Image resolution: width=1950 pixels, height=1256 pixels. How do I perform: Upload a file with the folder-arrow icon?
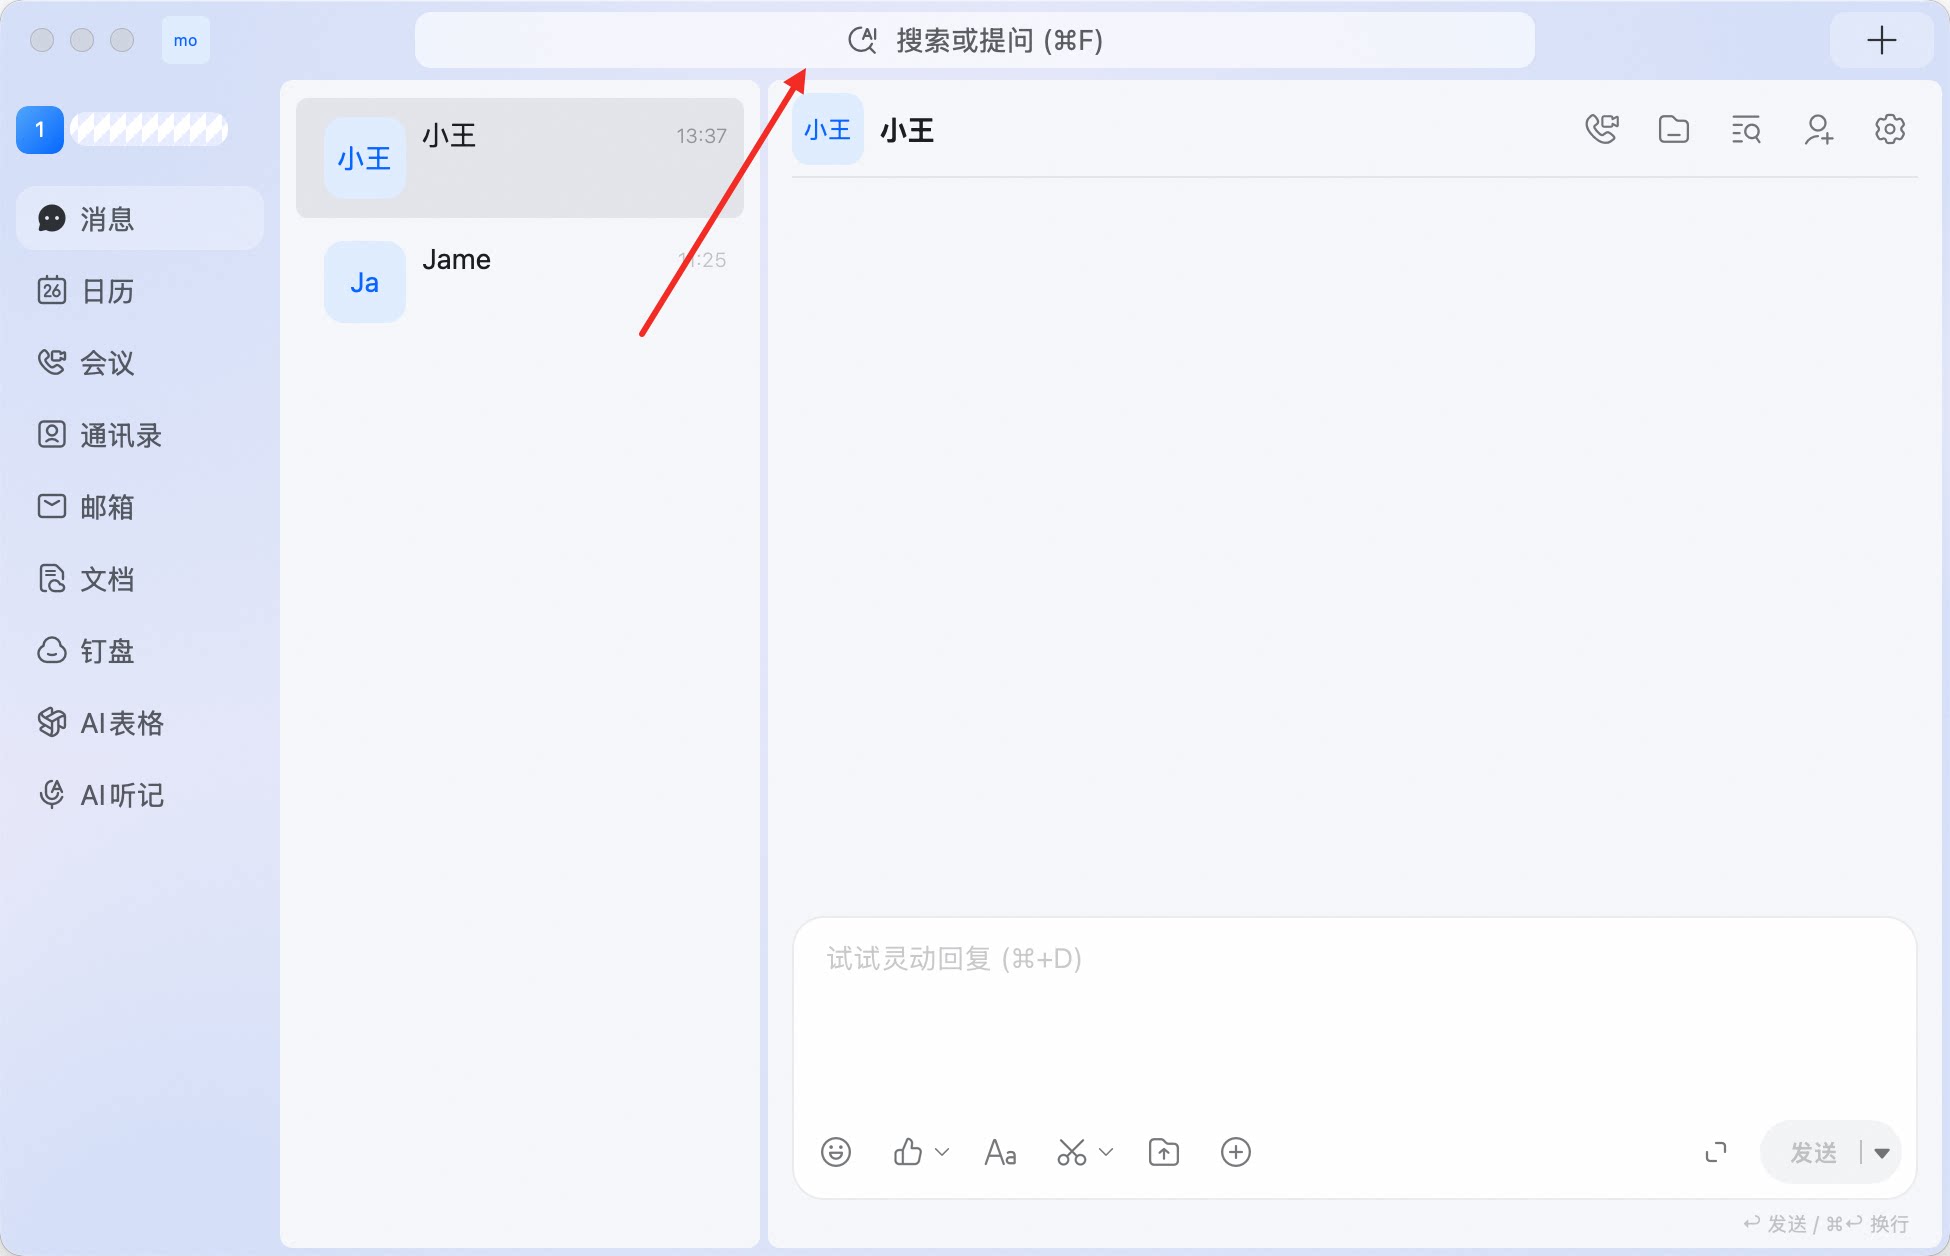(x=1164, y=1152)
